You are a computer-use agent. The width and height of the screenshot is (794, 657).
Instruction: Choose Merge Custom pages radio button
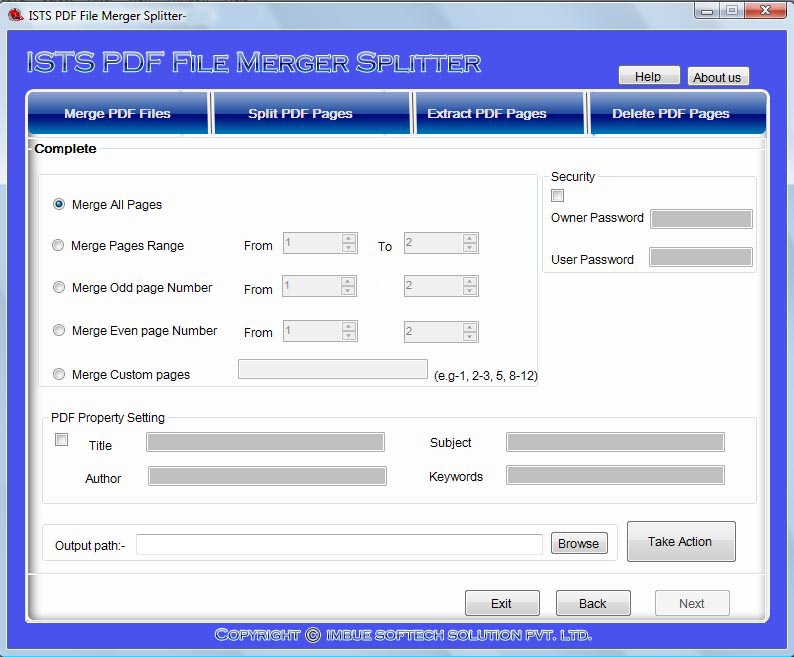coord(59,374)
